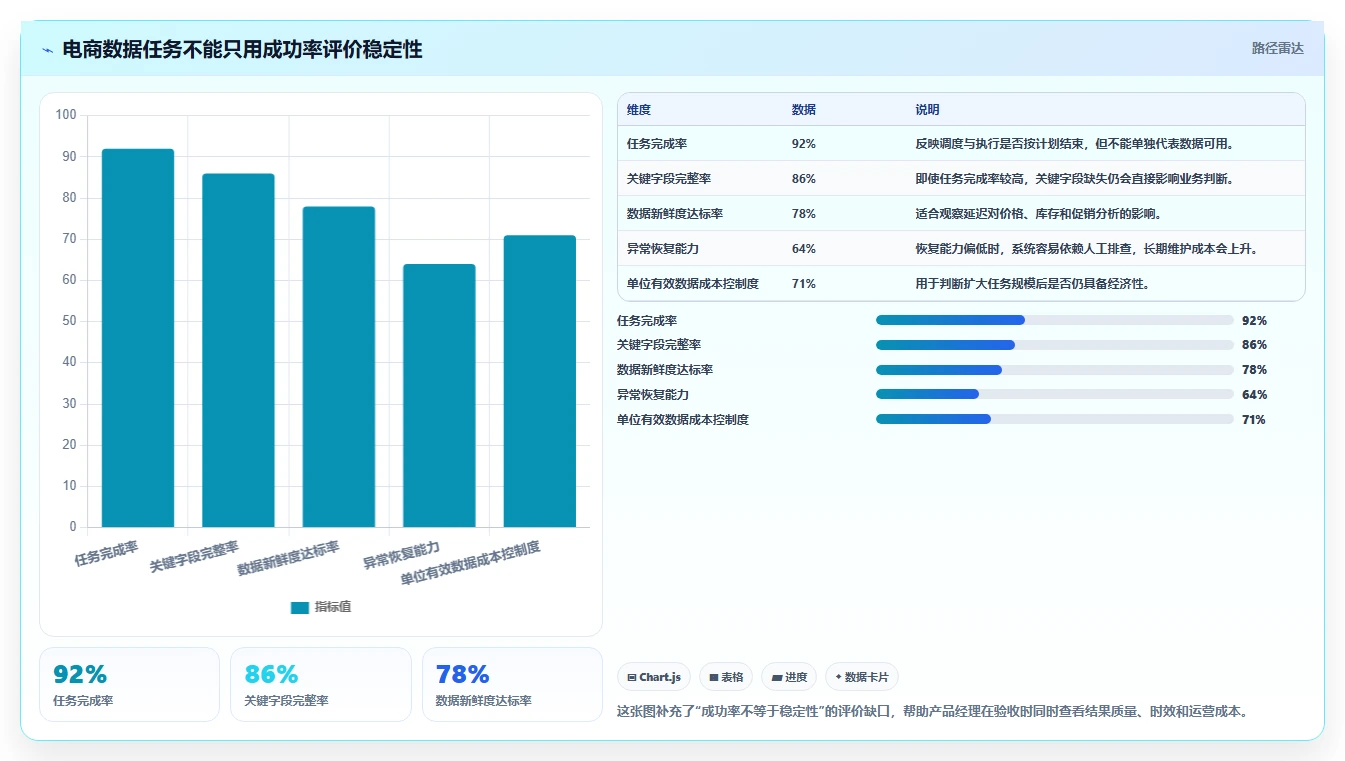This screenshot has width=1345, height=761.
Task: Click 数据新鲜度达标率 cell in the table
Action: click(675, 214)
